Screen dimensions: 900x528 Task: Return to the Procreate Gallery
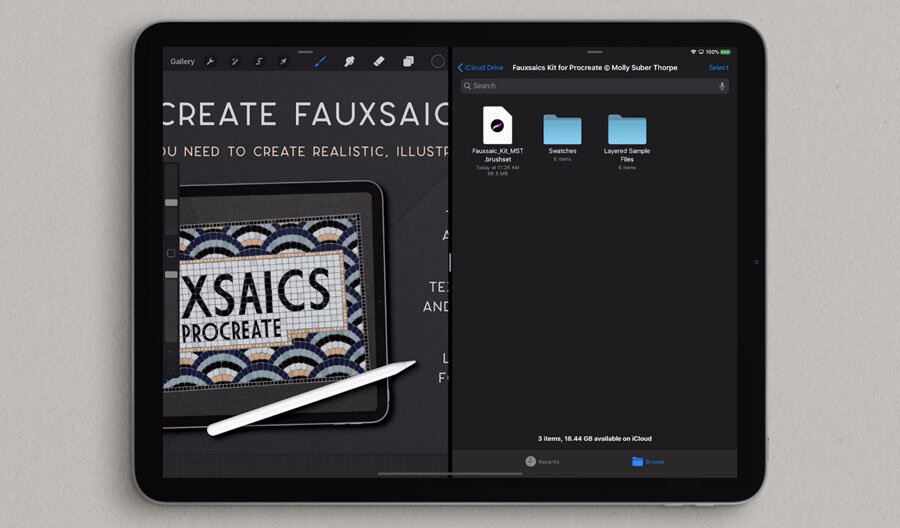tap(183, 61)
